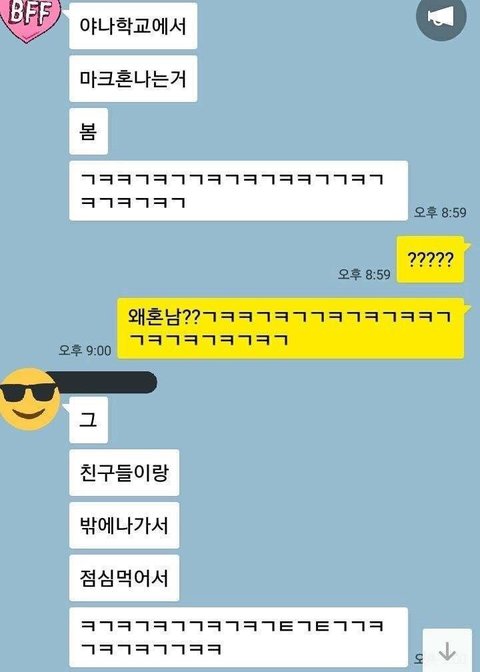
Task: Tap the yellow message starting with '왜혼남??'
Action: (x=291, y=328)
